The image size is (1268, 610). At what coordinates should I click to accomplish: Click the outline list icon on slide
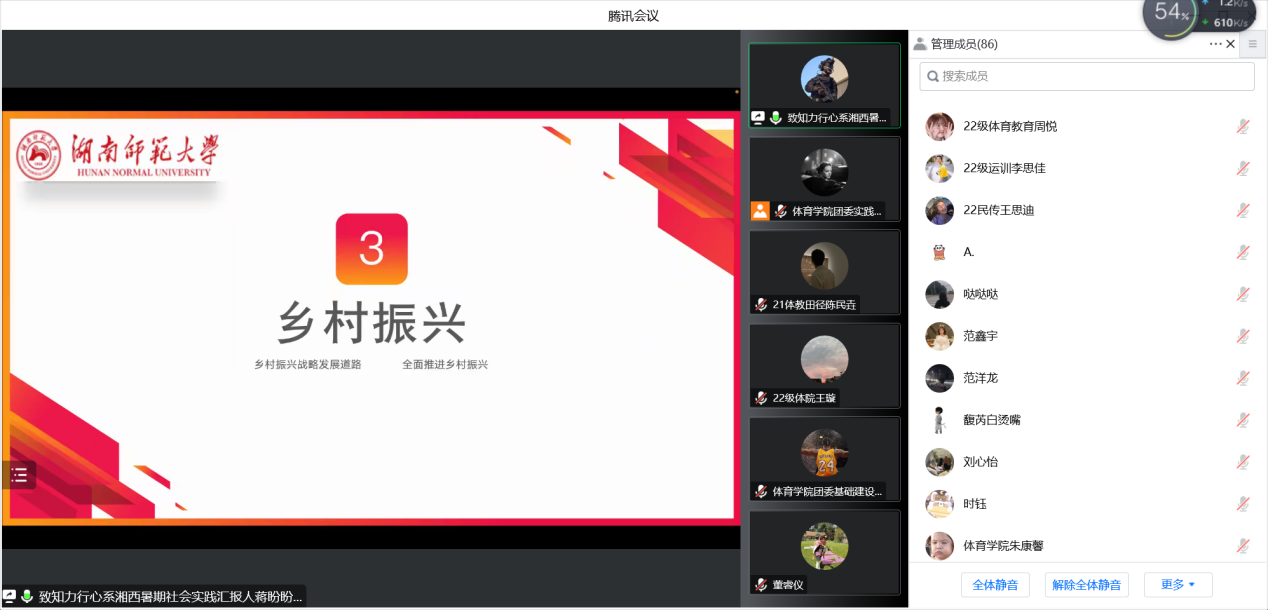(19, 475)
